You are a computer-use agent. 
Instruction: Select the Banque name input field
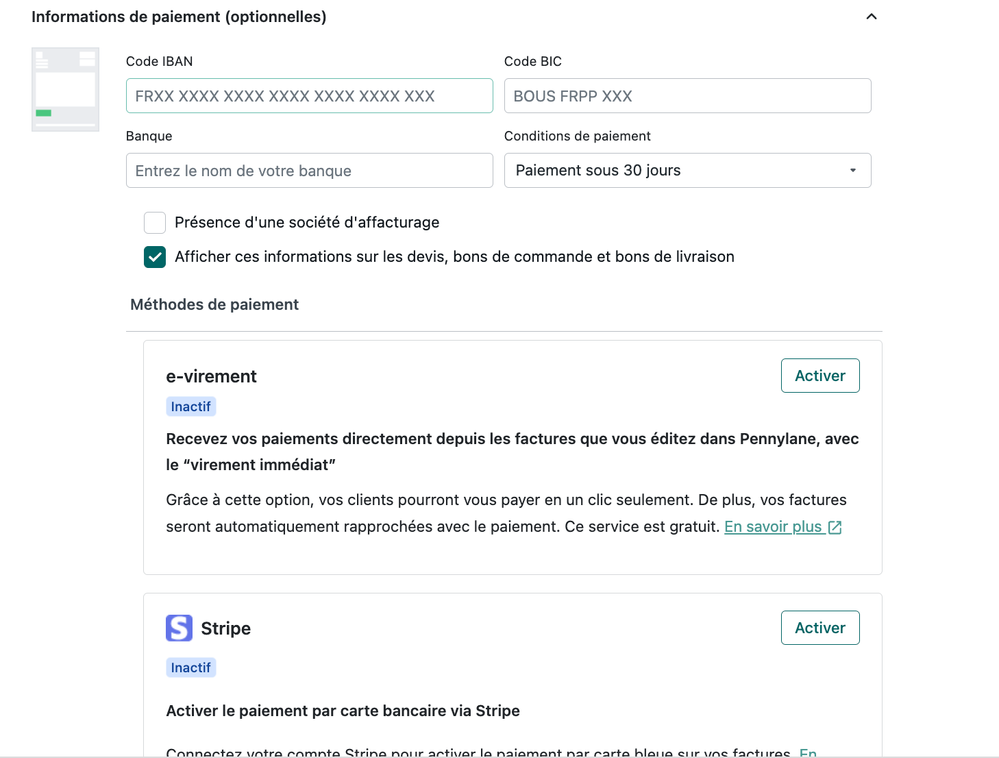click(x=309, y=170)
